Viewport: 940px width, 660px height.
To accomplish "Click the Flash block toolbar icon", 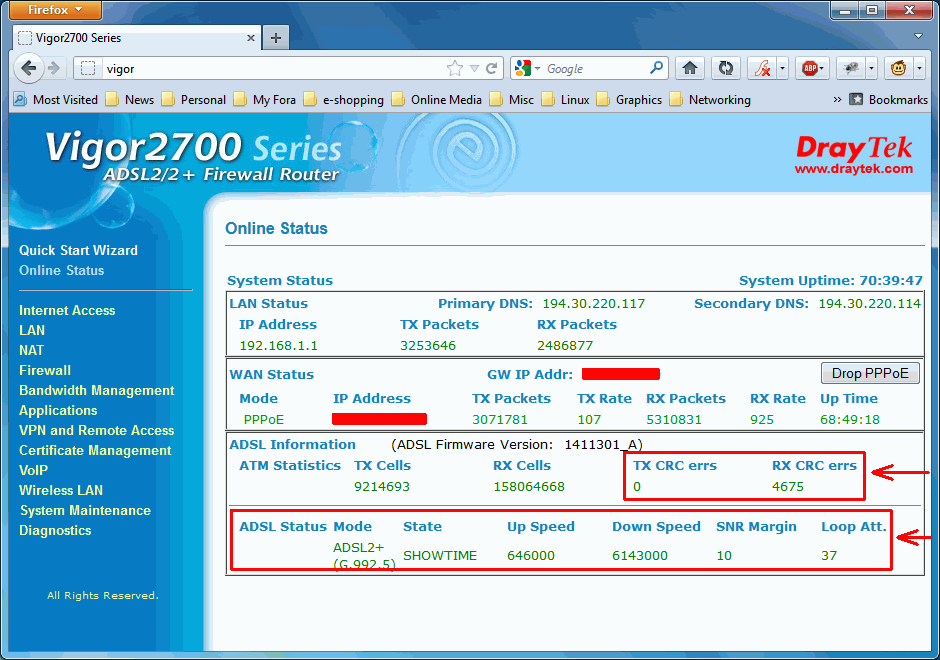I will [762, 68].
